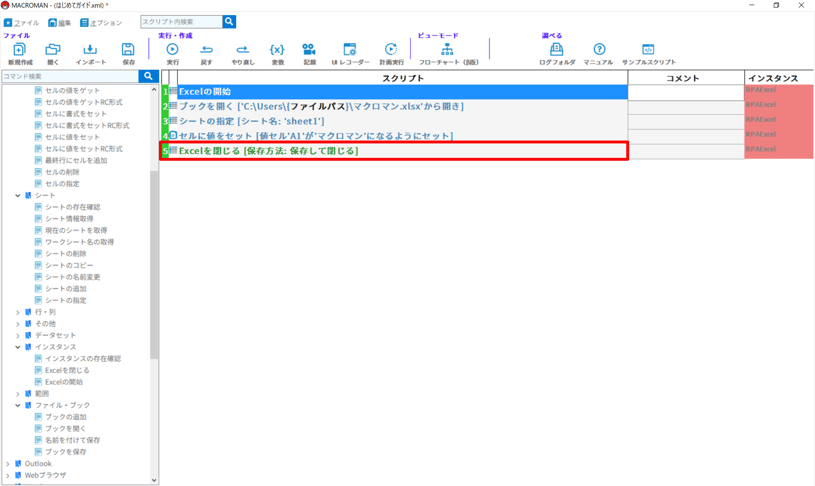815x486 pixels.
Task: Open the 変数 (variables) icon
Action: (277, 51)
